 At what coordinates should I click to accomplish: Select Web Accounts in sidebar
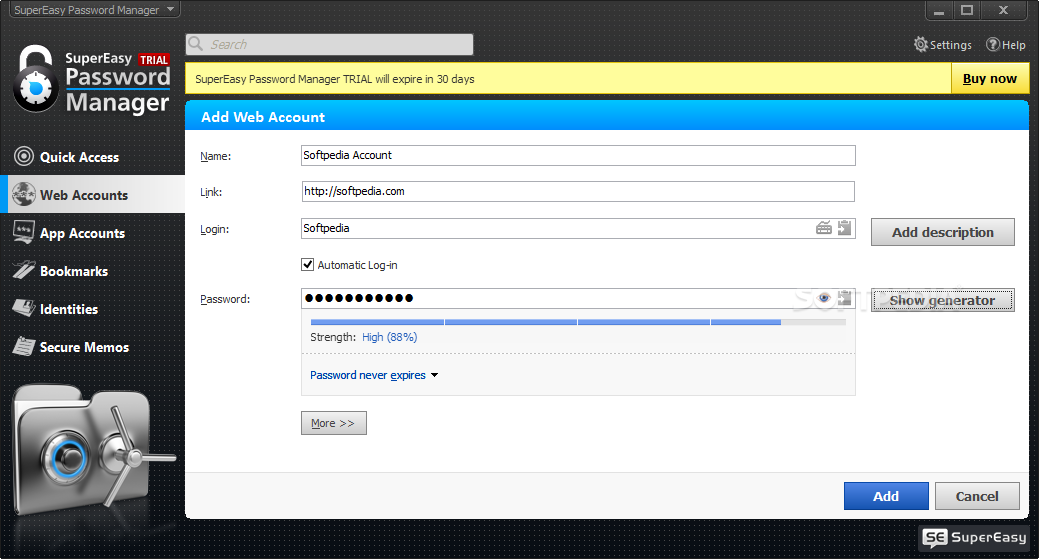pos(92,195)
